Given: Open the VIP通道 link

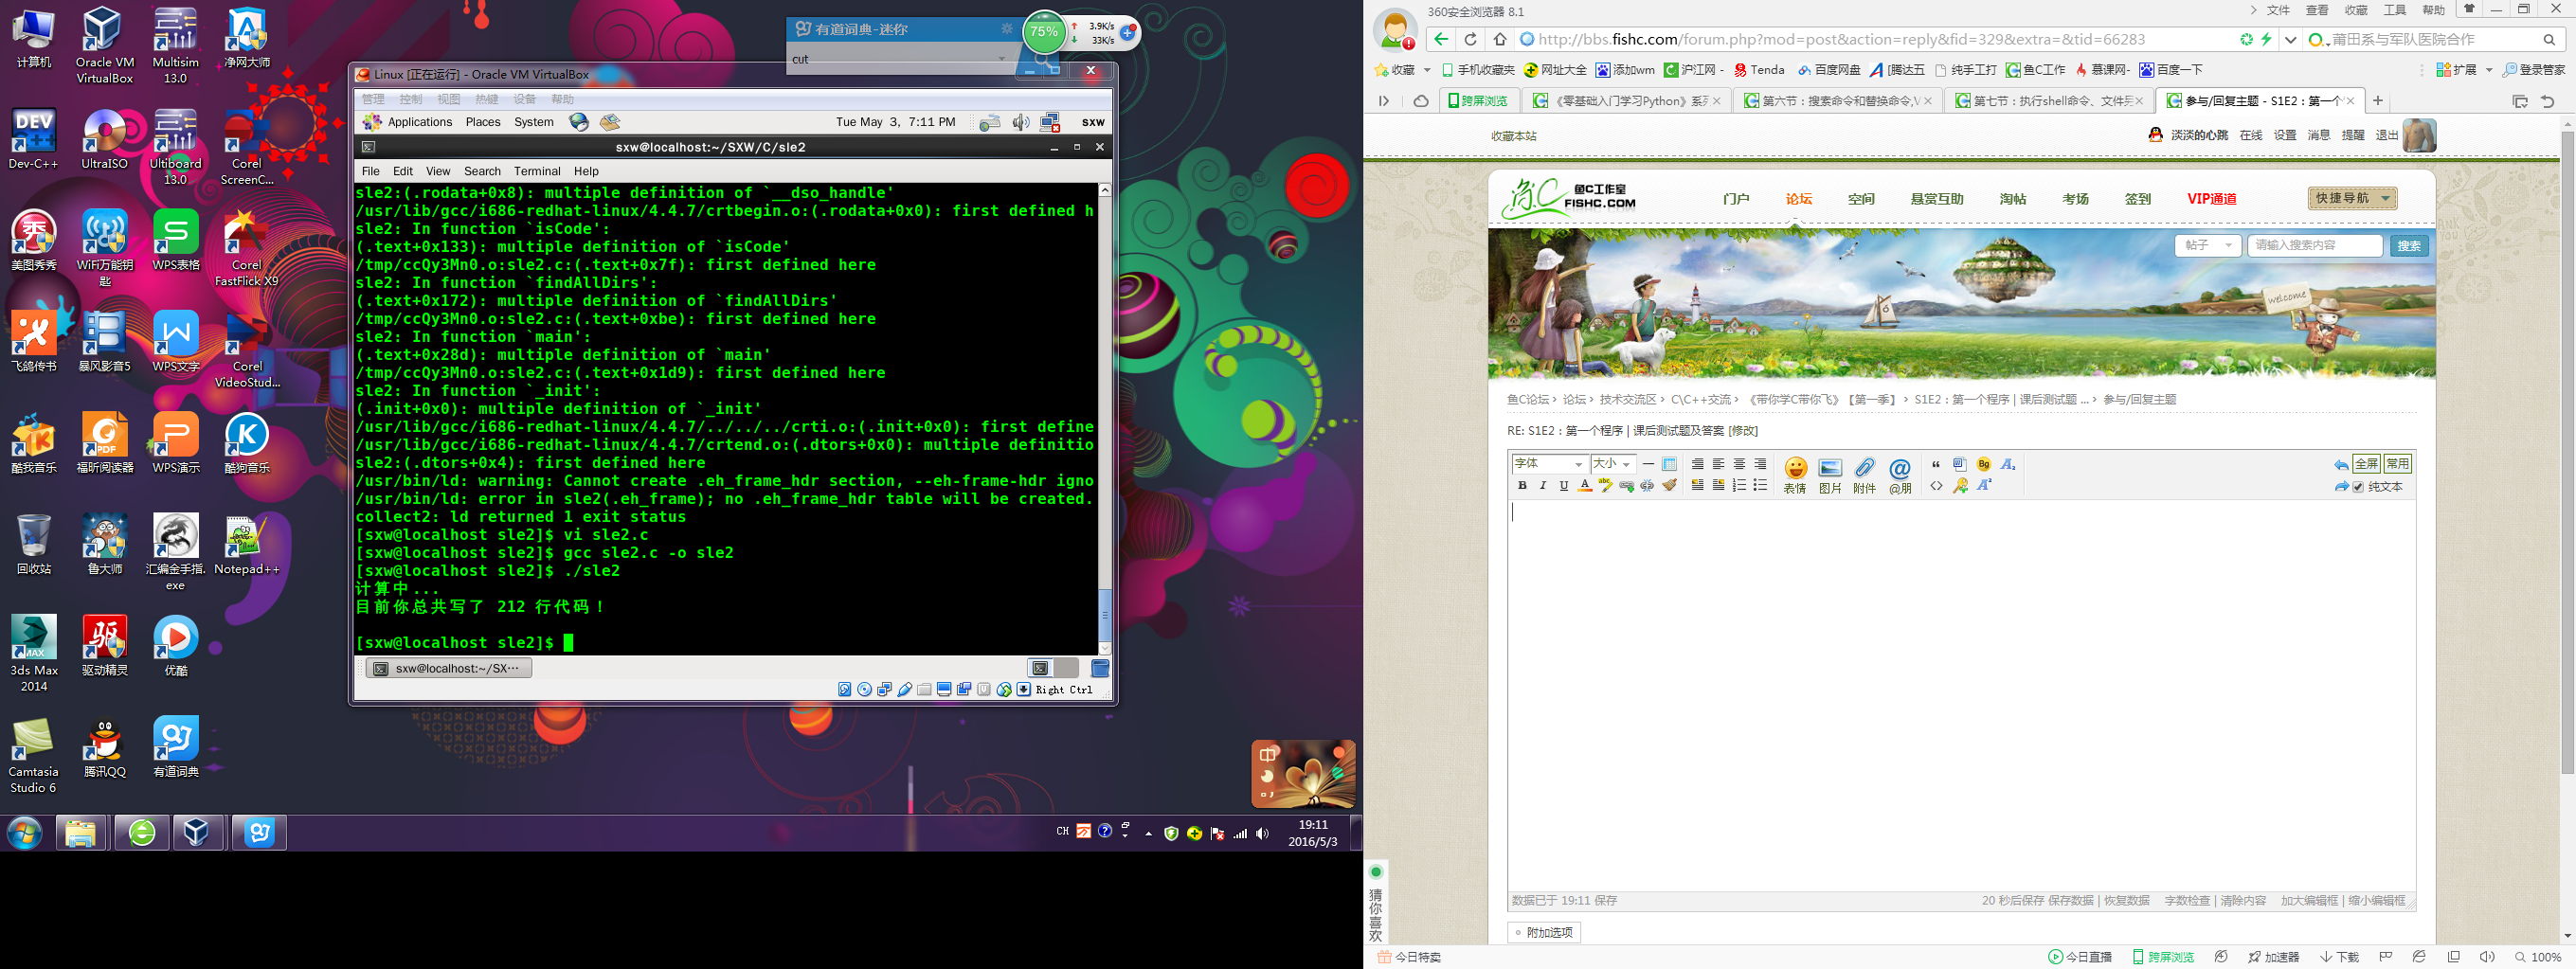Looking at the screenshot, I should click(2211, 199).
